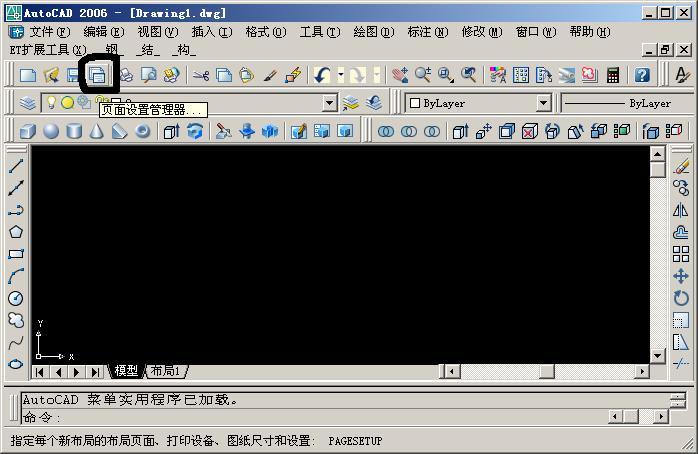
Task: Select the Ellipse draw tool
Action: [16, 364]
